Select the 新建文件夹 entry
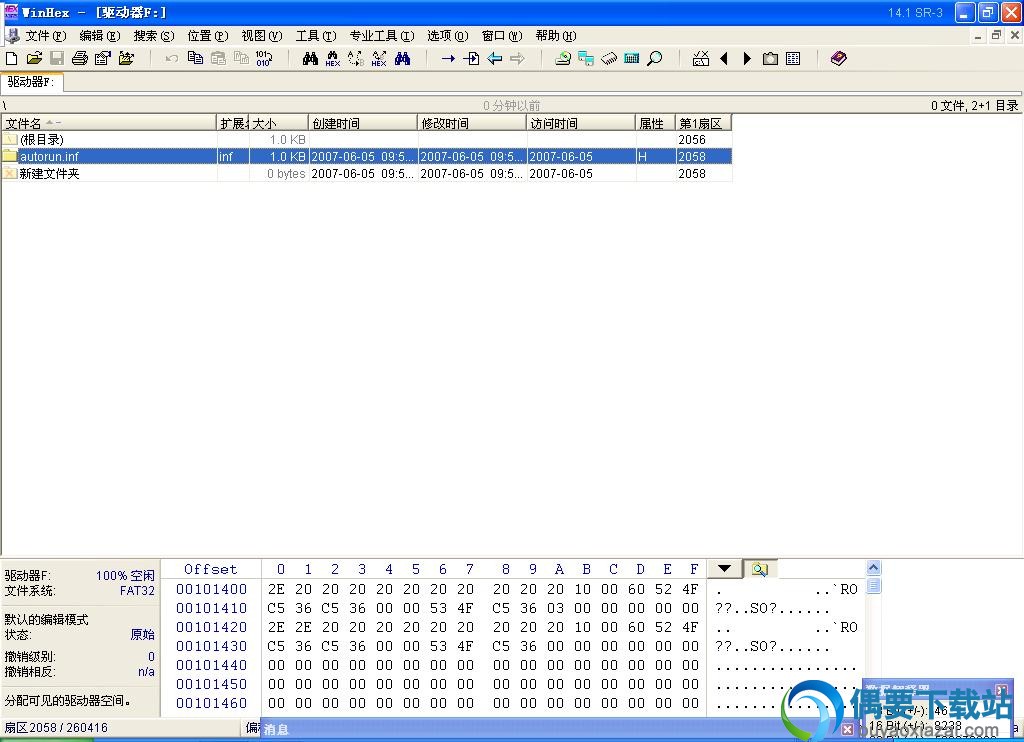This screenshot has width=1024, height=742. [x=366, y=174]
